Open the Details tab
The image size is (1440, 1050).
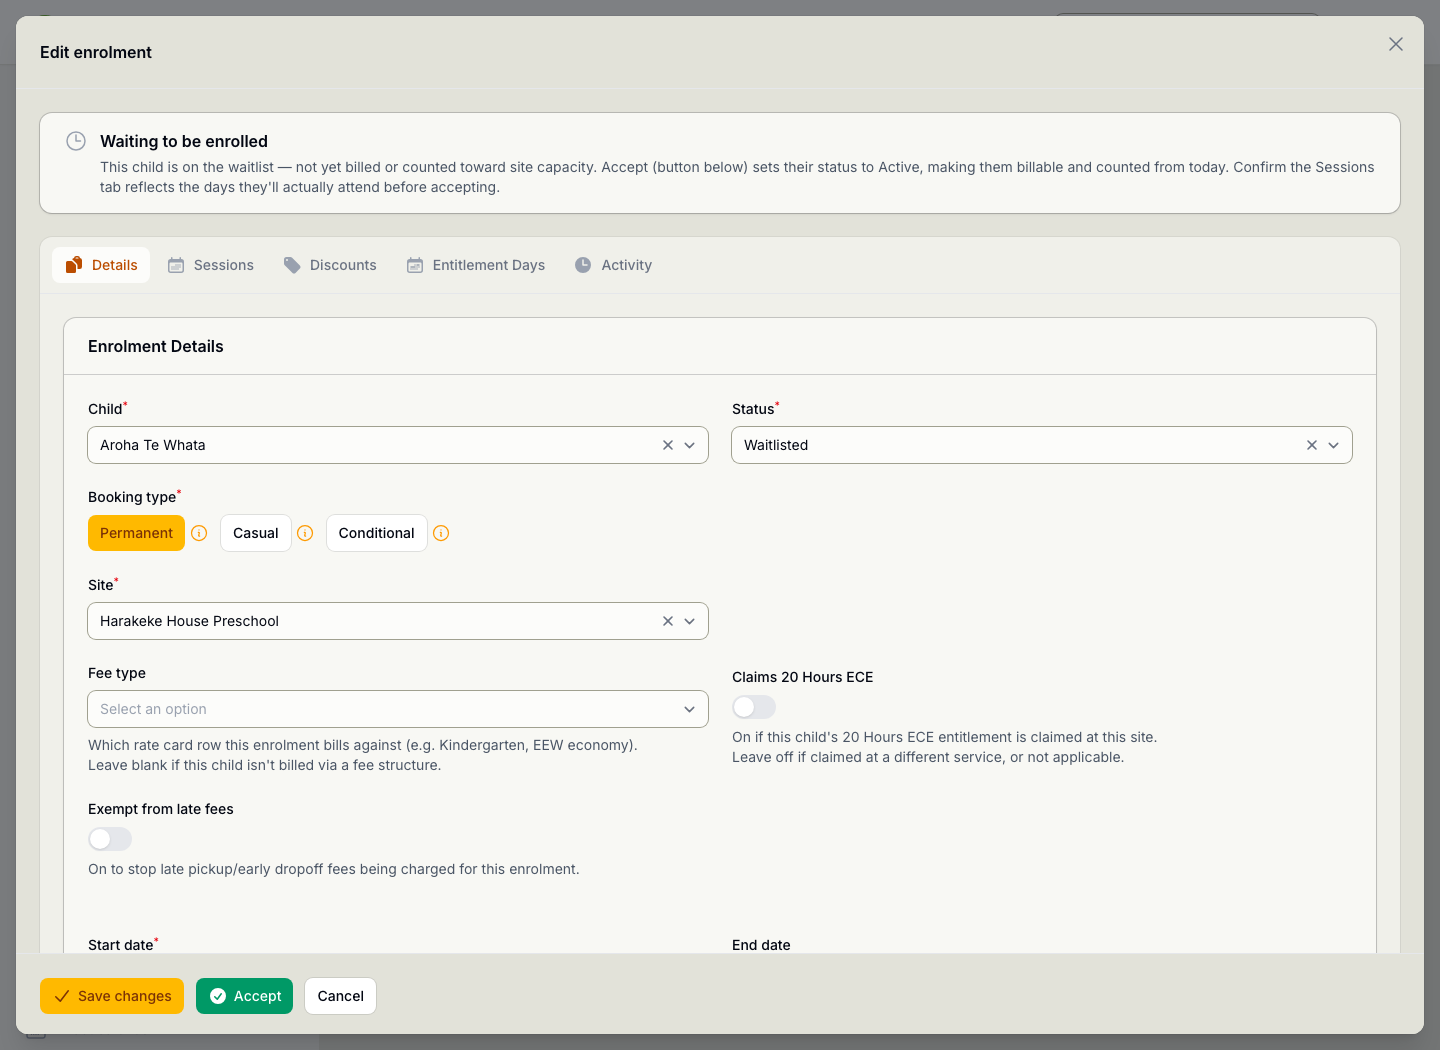point(101,265)
